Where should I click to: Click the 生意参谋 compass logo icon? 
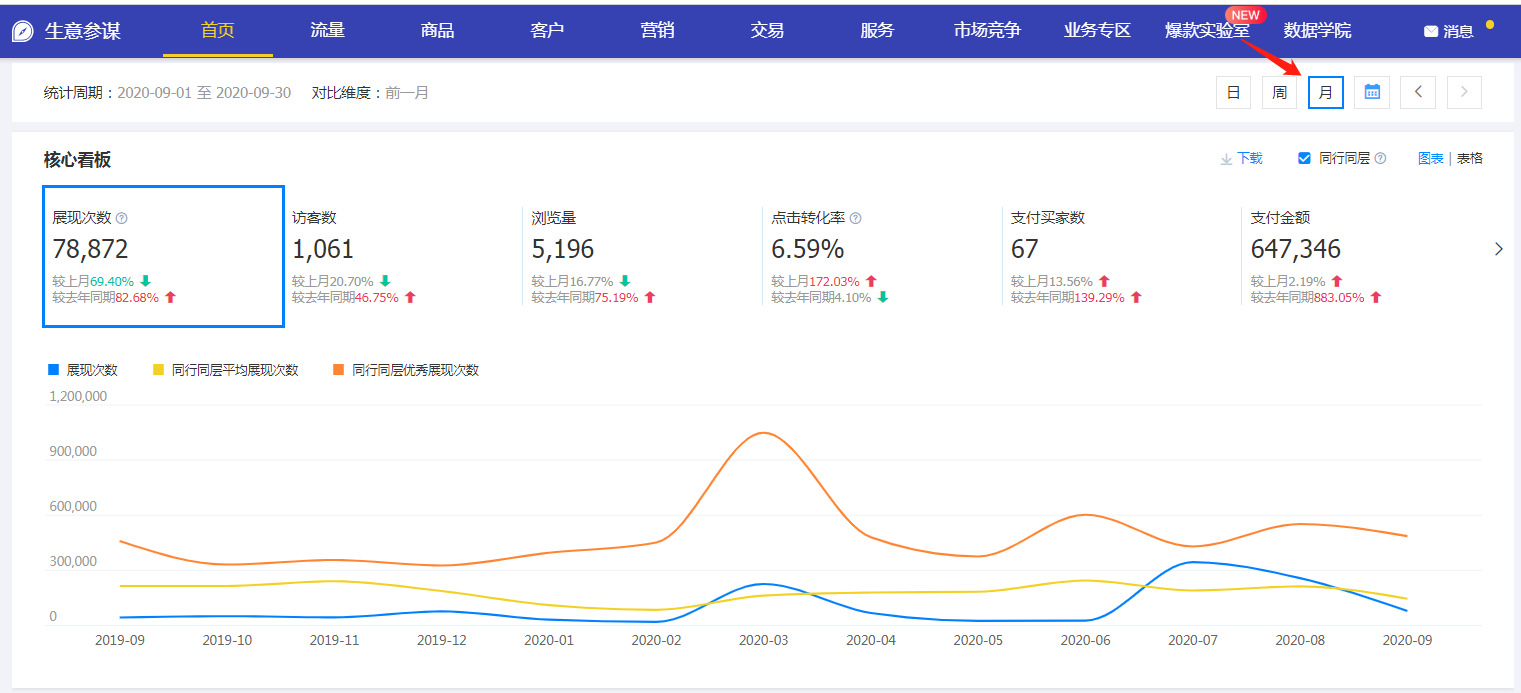[x=23, y=31]
